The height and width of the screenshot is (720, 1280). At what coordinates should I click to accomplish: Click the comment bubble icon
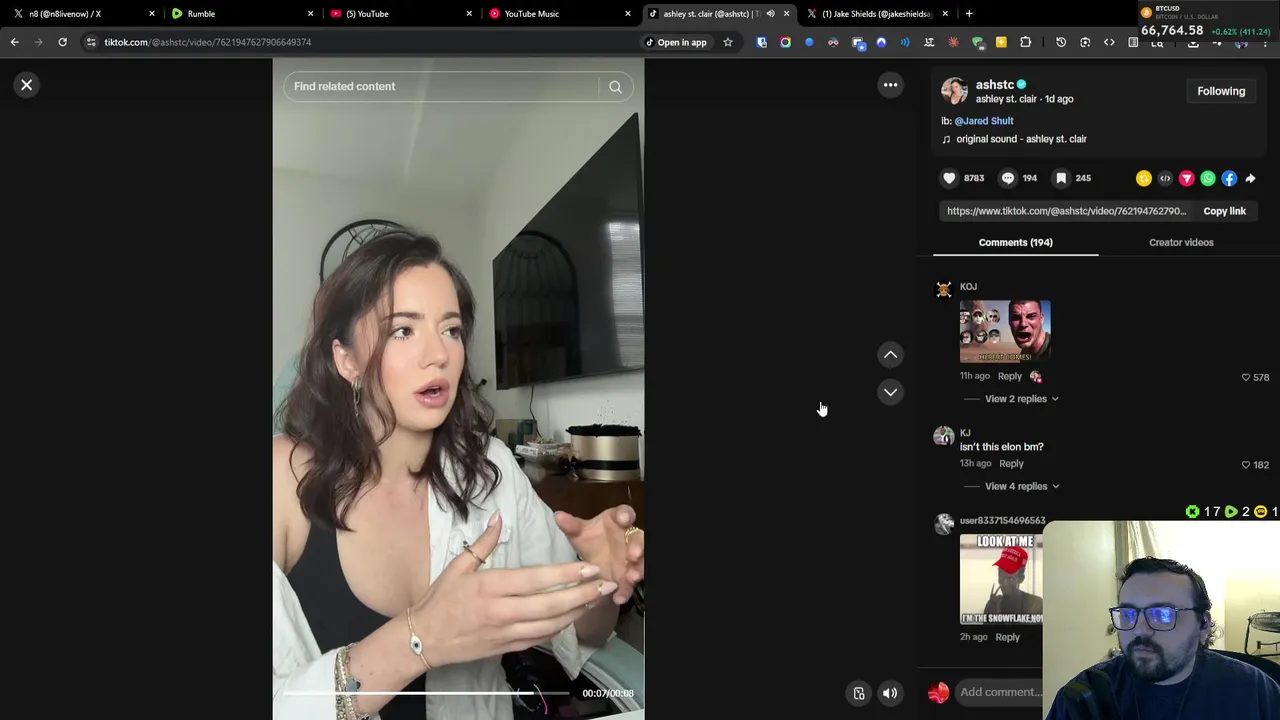[1008, 178]
